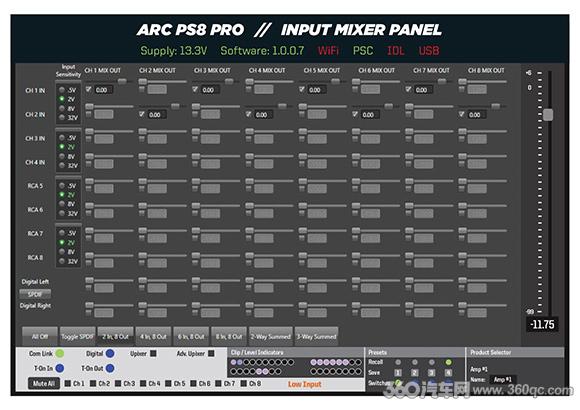Select 8V sensitivity for CH 1/2 inputs
This screenshot has width=580, height=410.
(62, 108)
